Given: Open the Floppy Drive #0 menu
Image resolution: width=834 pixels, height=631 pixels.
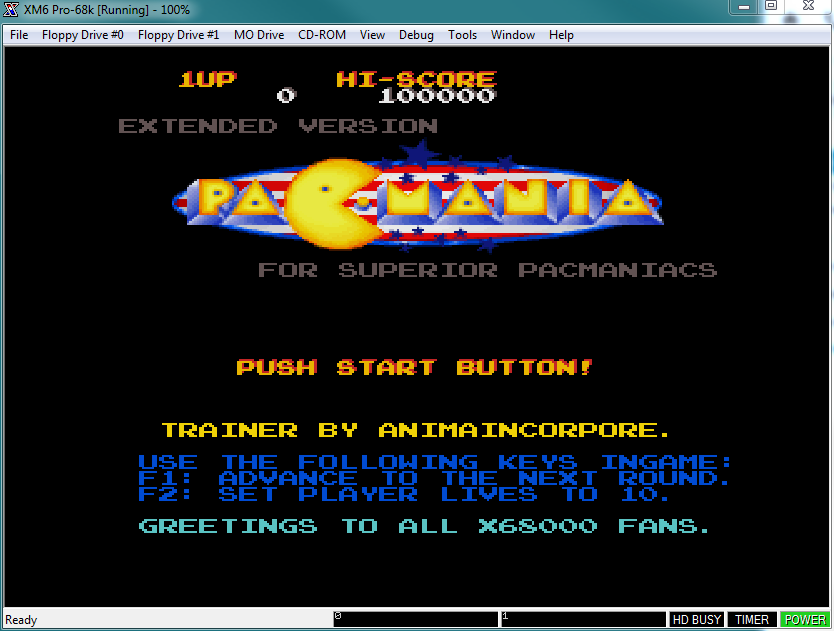Looking at the screenshot, I should coord(82,35).
